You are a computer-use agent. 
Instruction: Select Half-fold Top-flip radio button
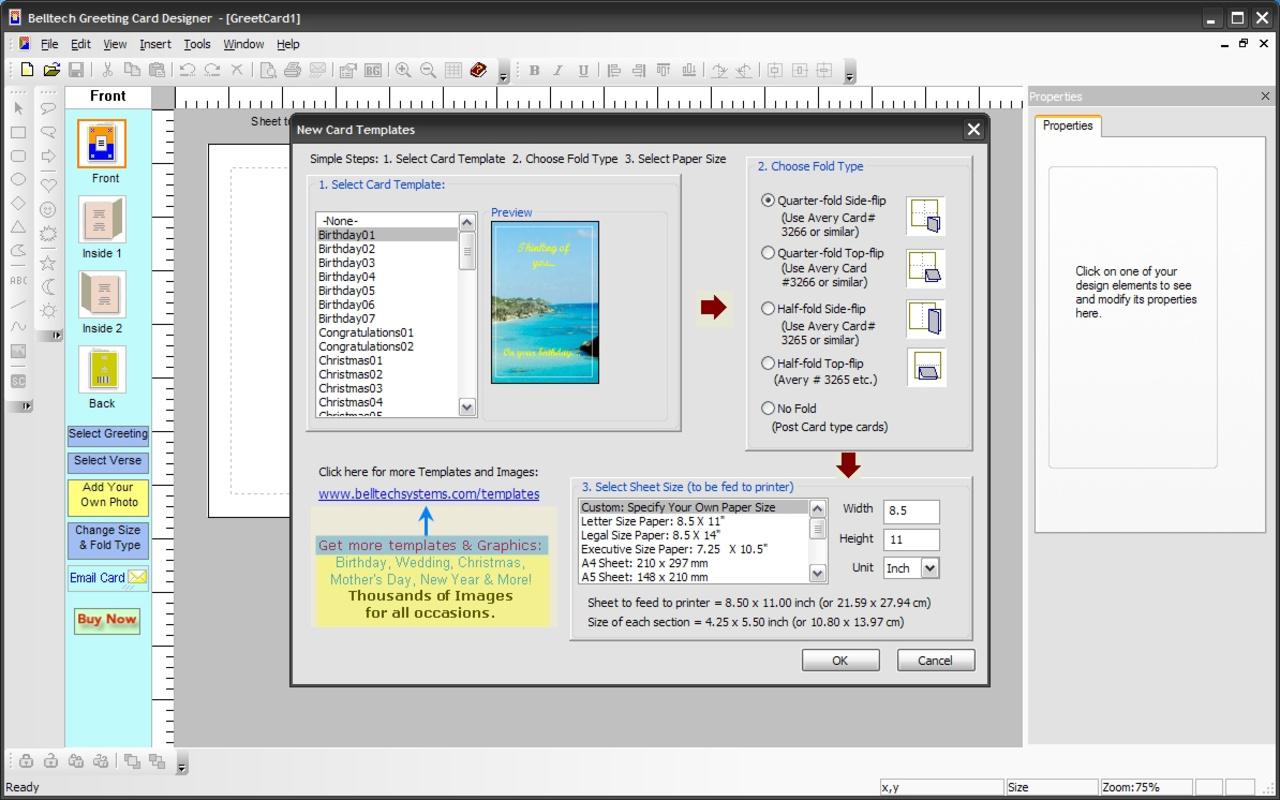point(768,364)
